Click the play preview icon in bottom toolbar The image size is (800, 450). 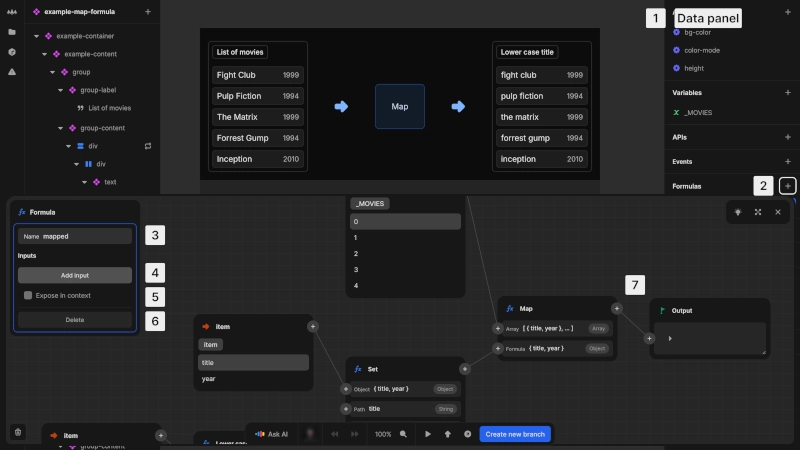(x=428, y=434)
